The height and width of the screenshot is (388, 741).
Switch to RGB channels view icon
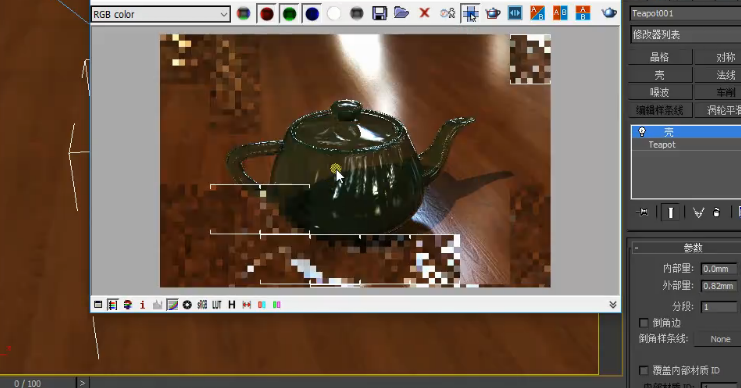[243, 14]
